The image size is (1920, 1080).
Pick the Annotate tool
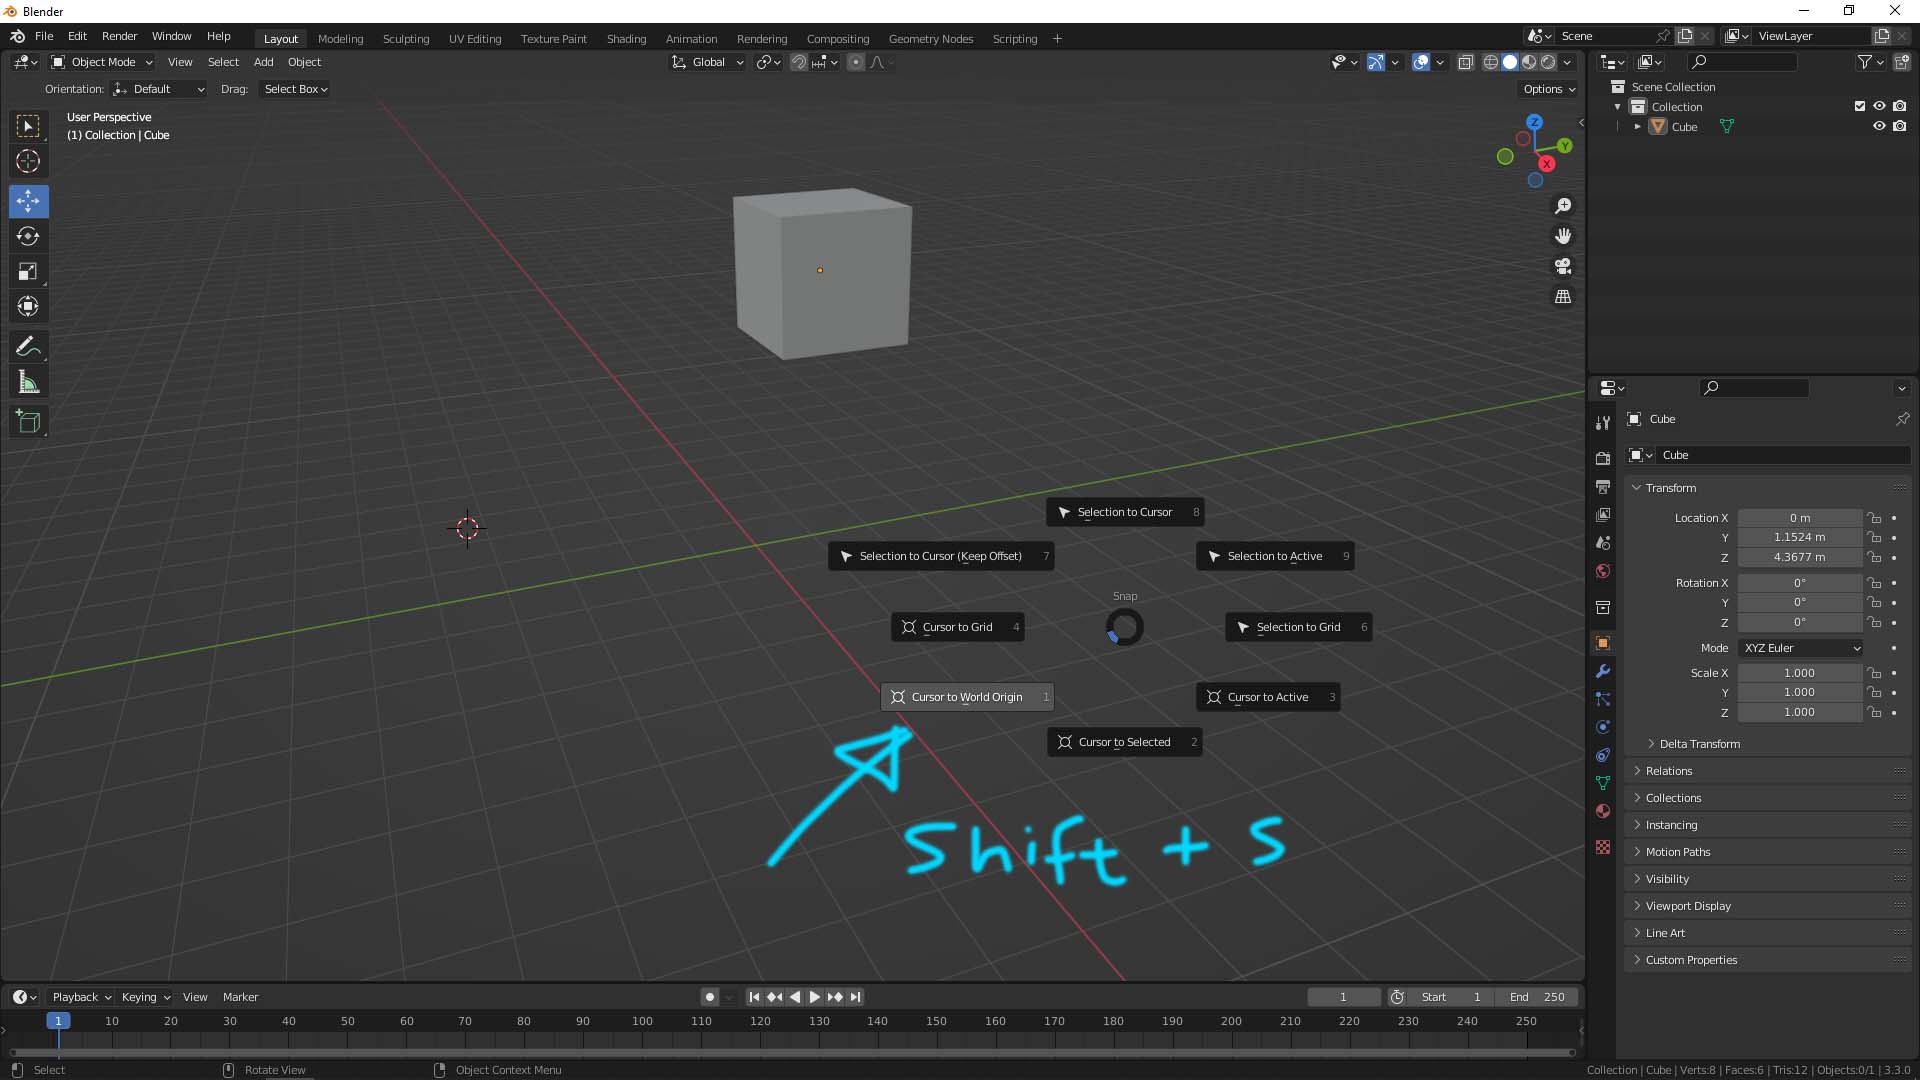[x=28, y=347]
